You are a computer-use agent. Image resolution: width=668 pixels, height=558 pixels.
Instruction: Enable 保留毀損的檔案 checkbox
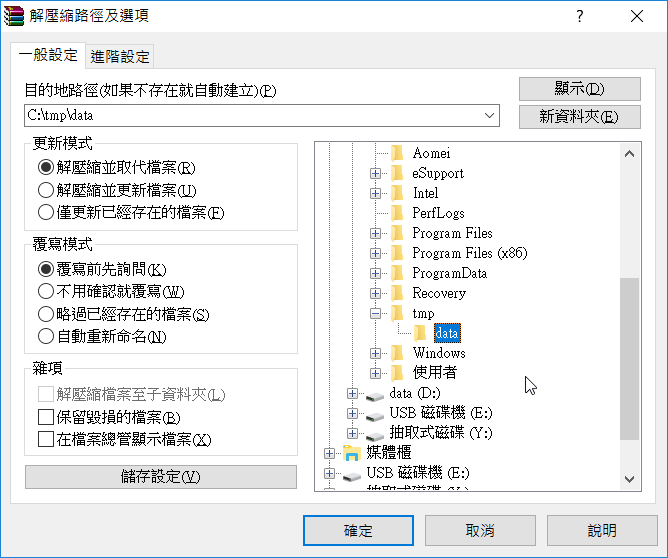[x=109, y=417]
